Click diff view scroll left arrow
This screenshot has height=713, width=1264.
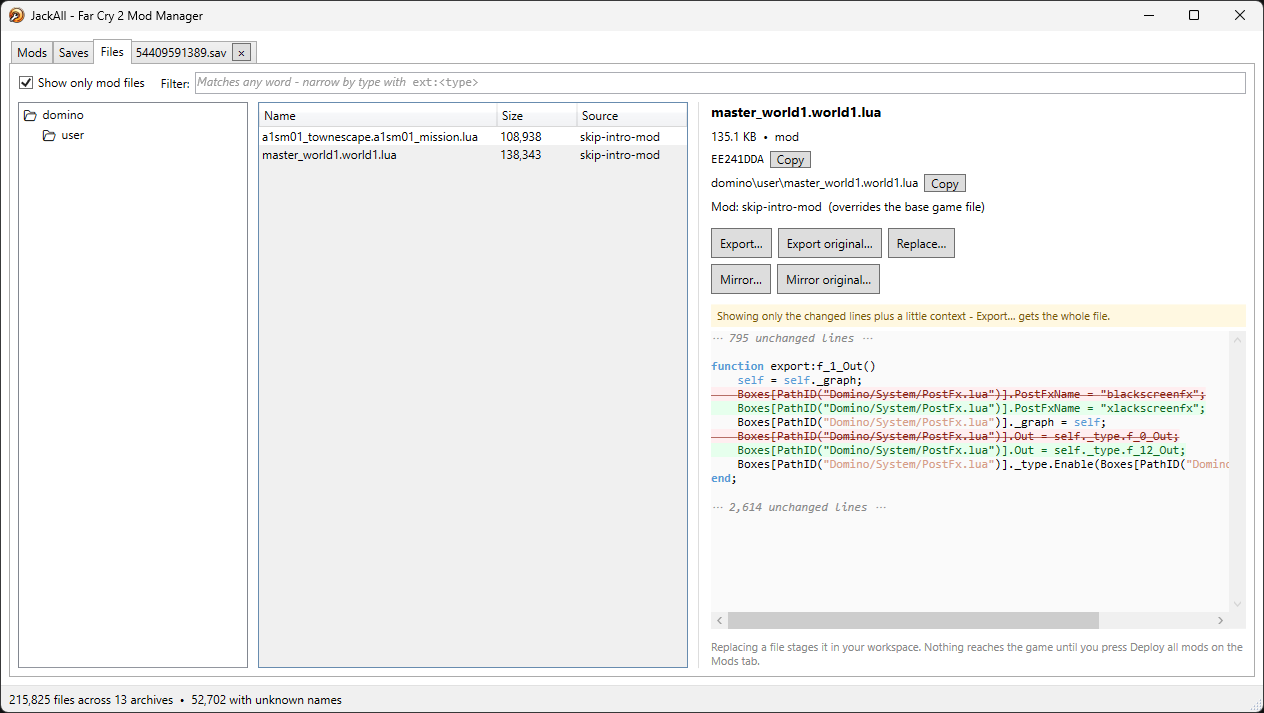(719, 620)
